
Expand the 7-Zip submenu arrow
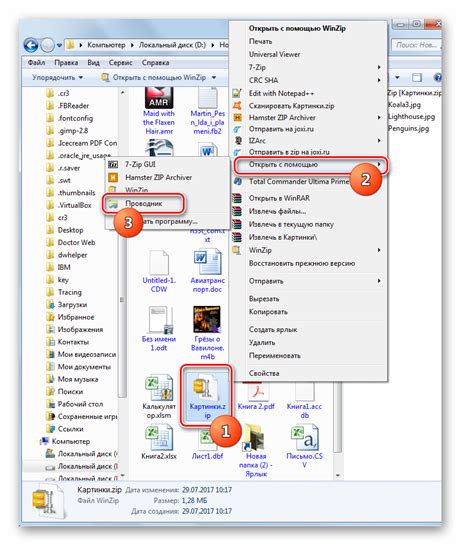pos(379,67)
